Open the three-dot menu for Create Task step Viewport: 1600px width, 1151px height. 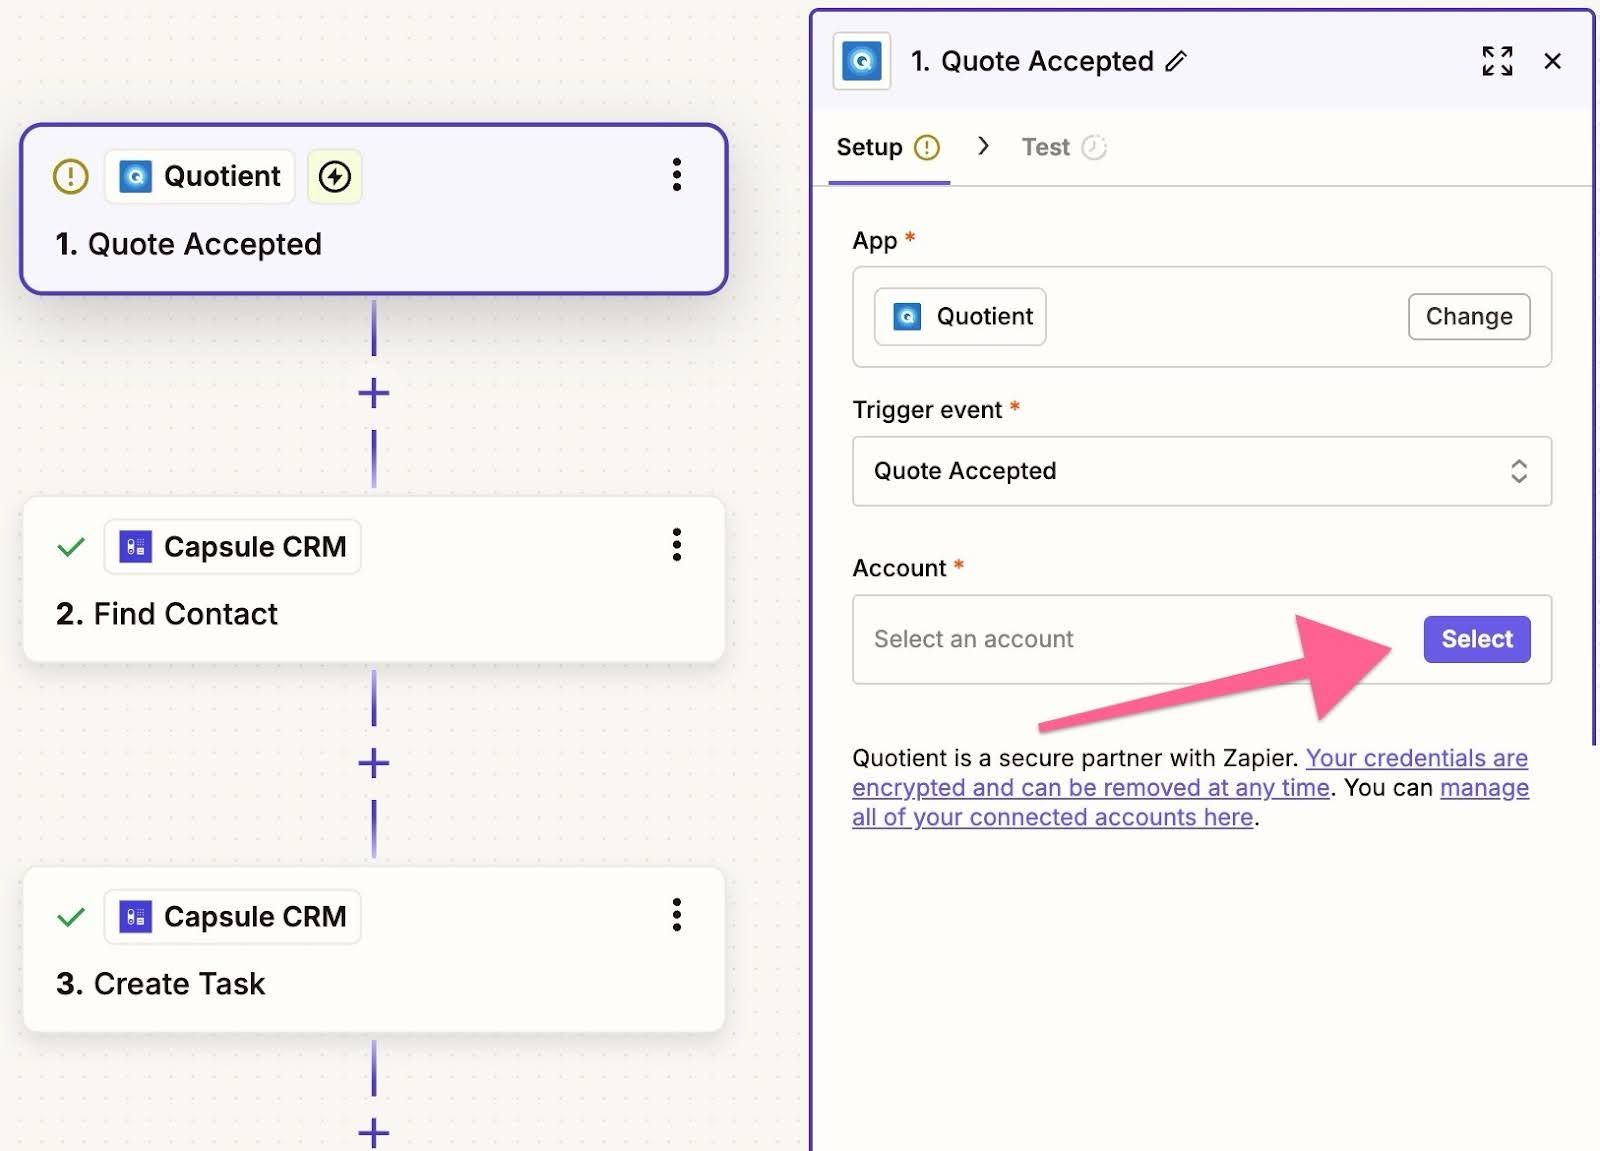point(677,915)
